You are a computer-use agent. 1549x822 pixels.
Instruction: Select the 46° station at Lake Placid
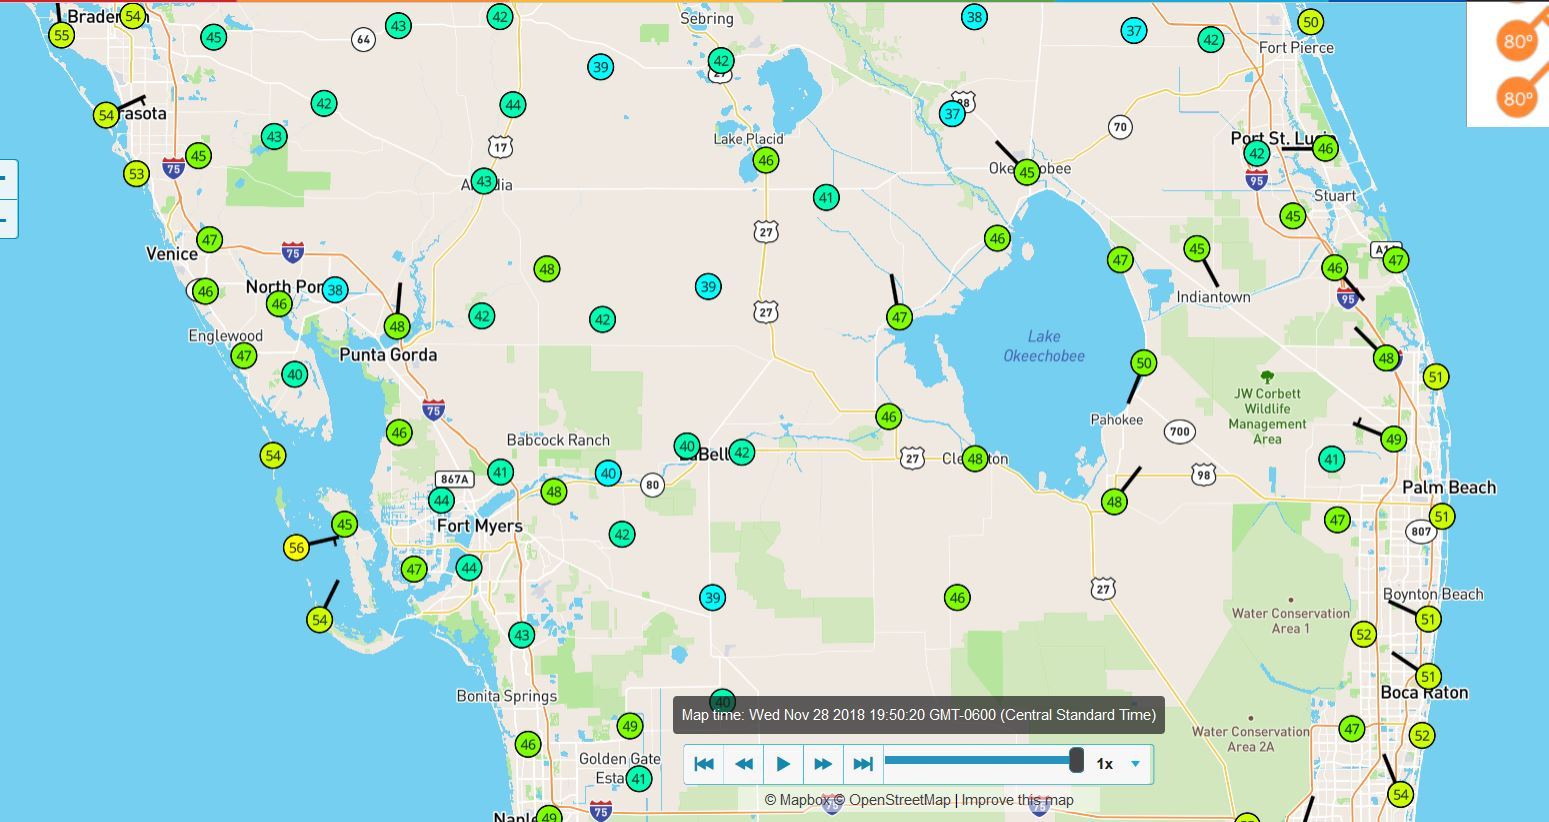(766, 160)
